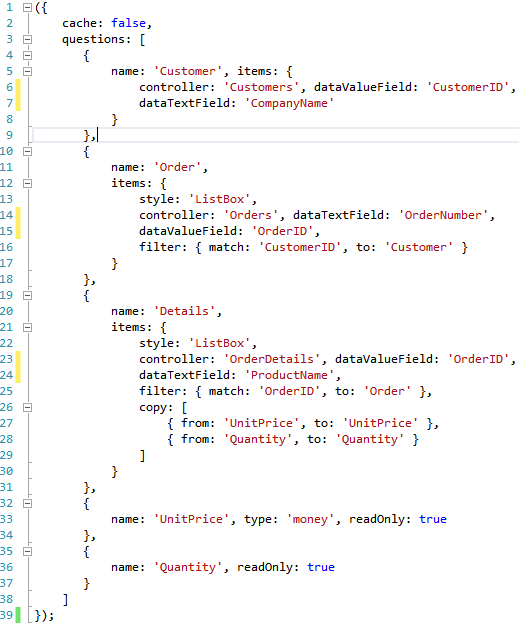The height and width of the screenshot is (637, 519).
Task: Collapse the copy array on line 26
Action: click(x=27, y=407)
